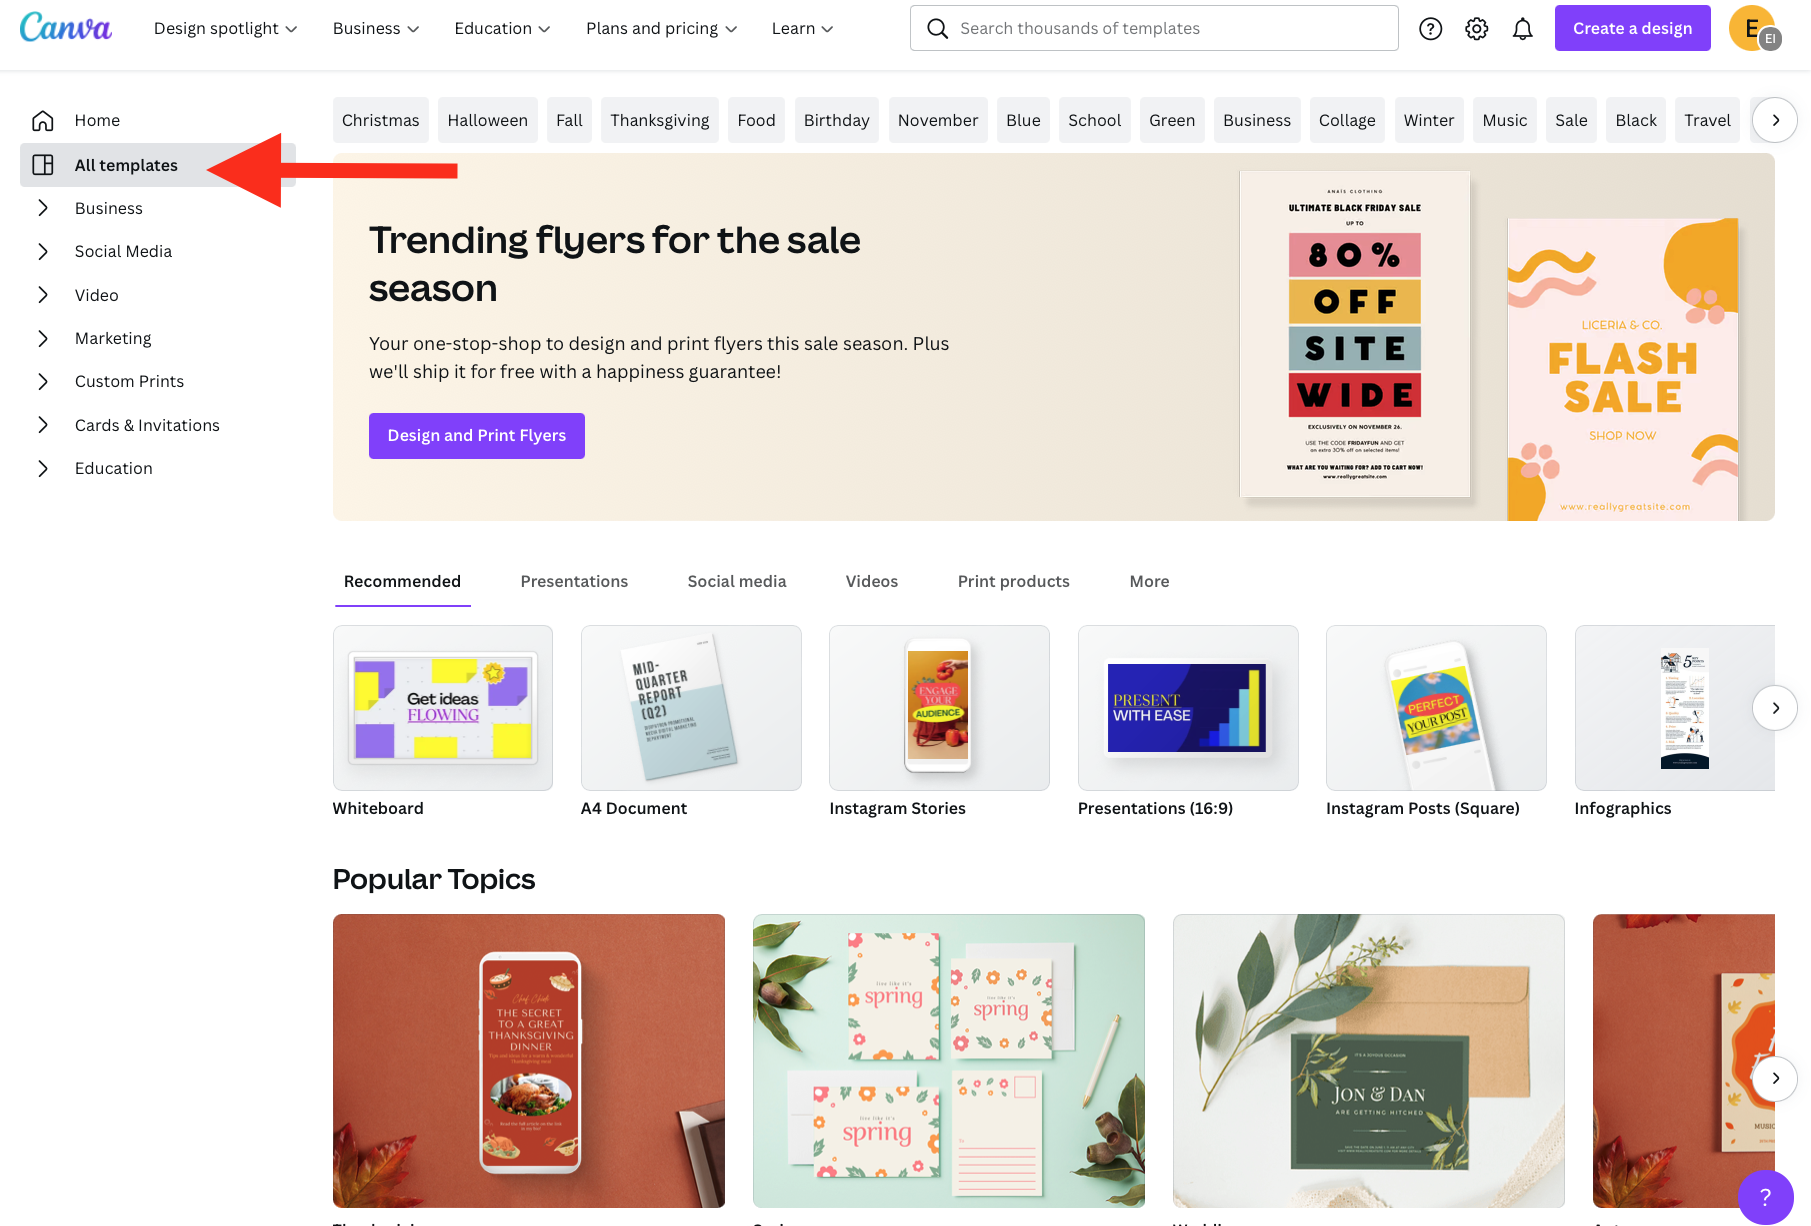
Task: Open the help question mark icon in header
Action: 1431,29
